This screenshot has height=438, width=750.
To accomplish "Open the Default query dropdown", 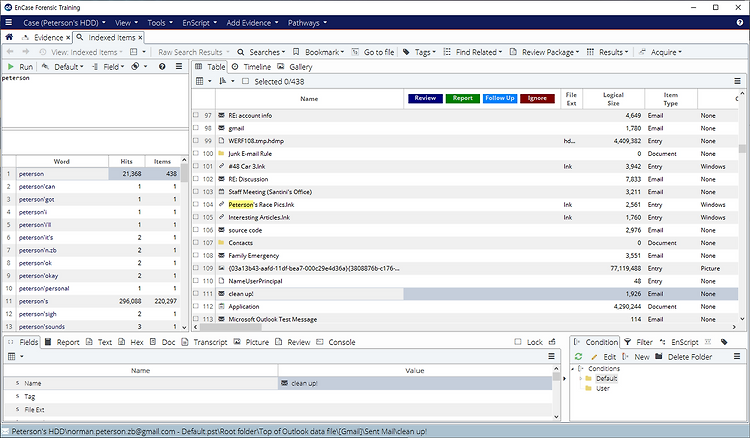I will click(x=63, y=66).
